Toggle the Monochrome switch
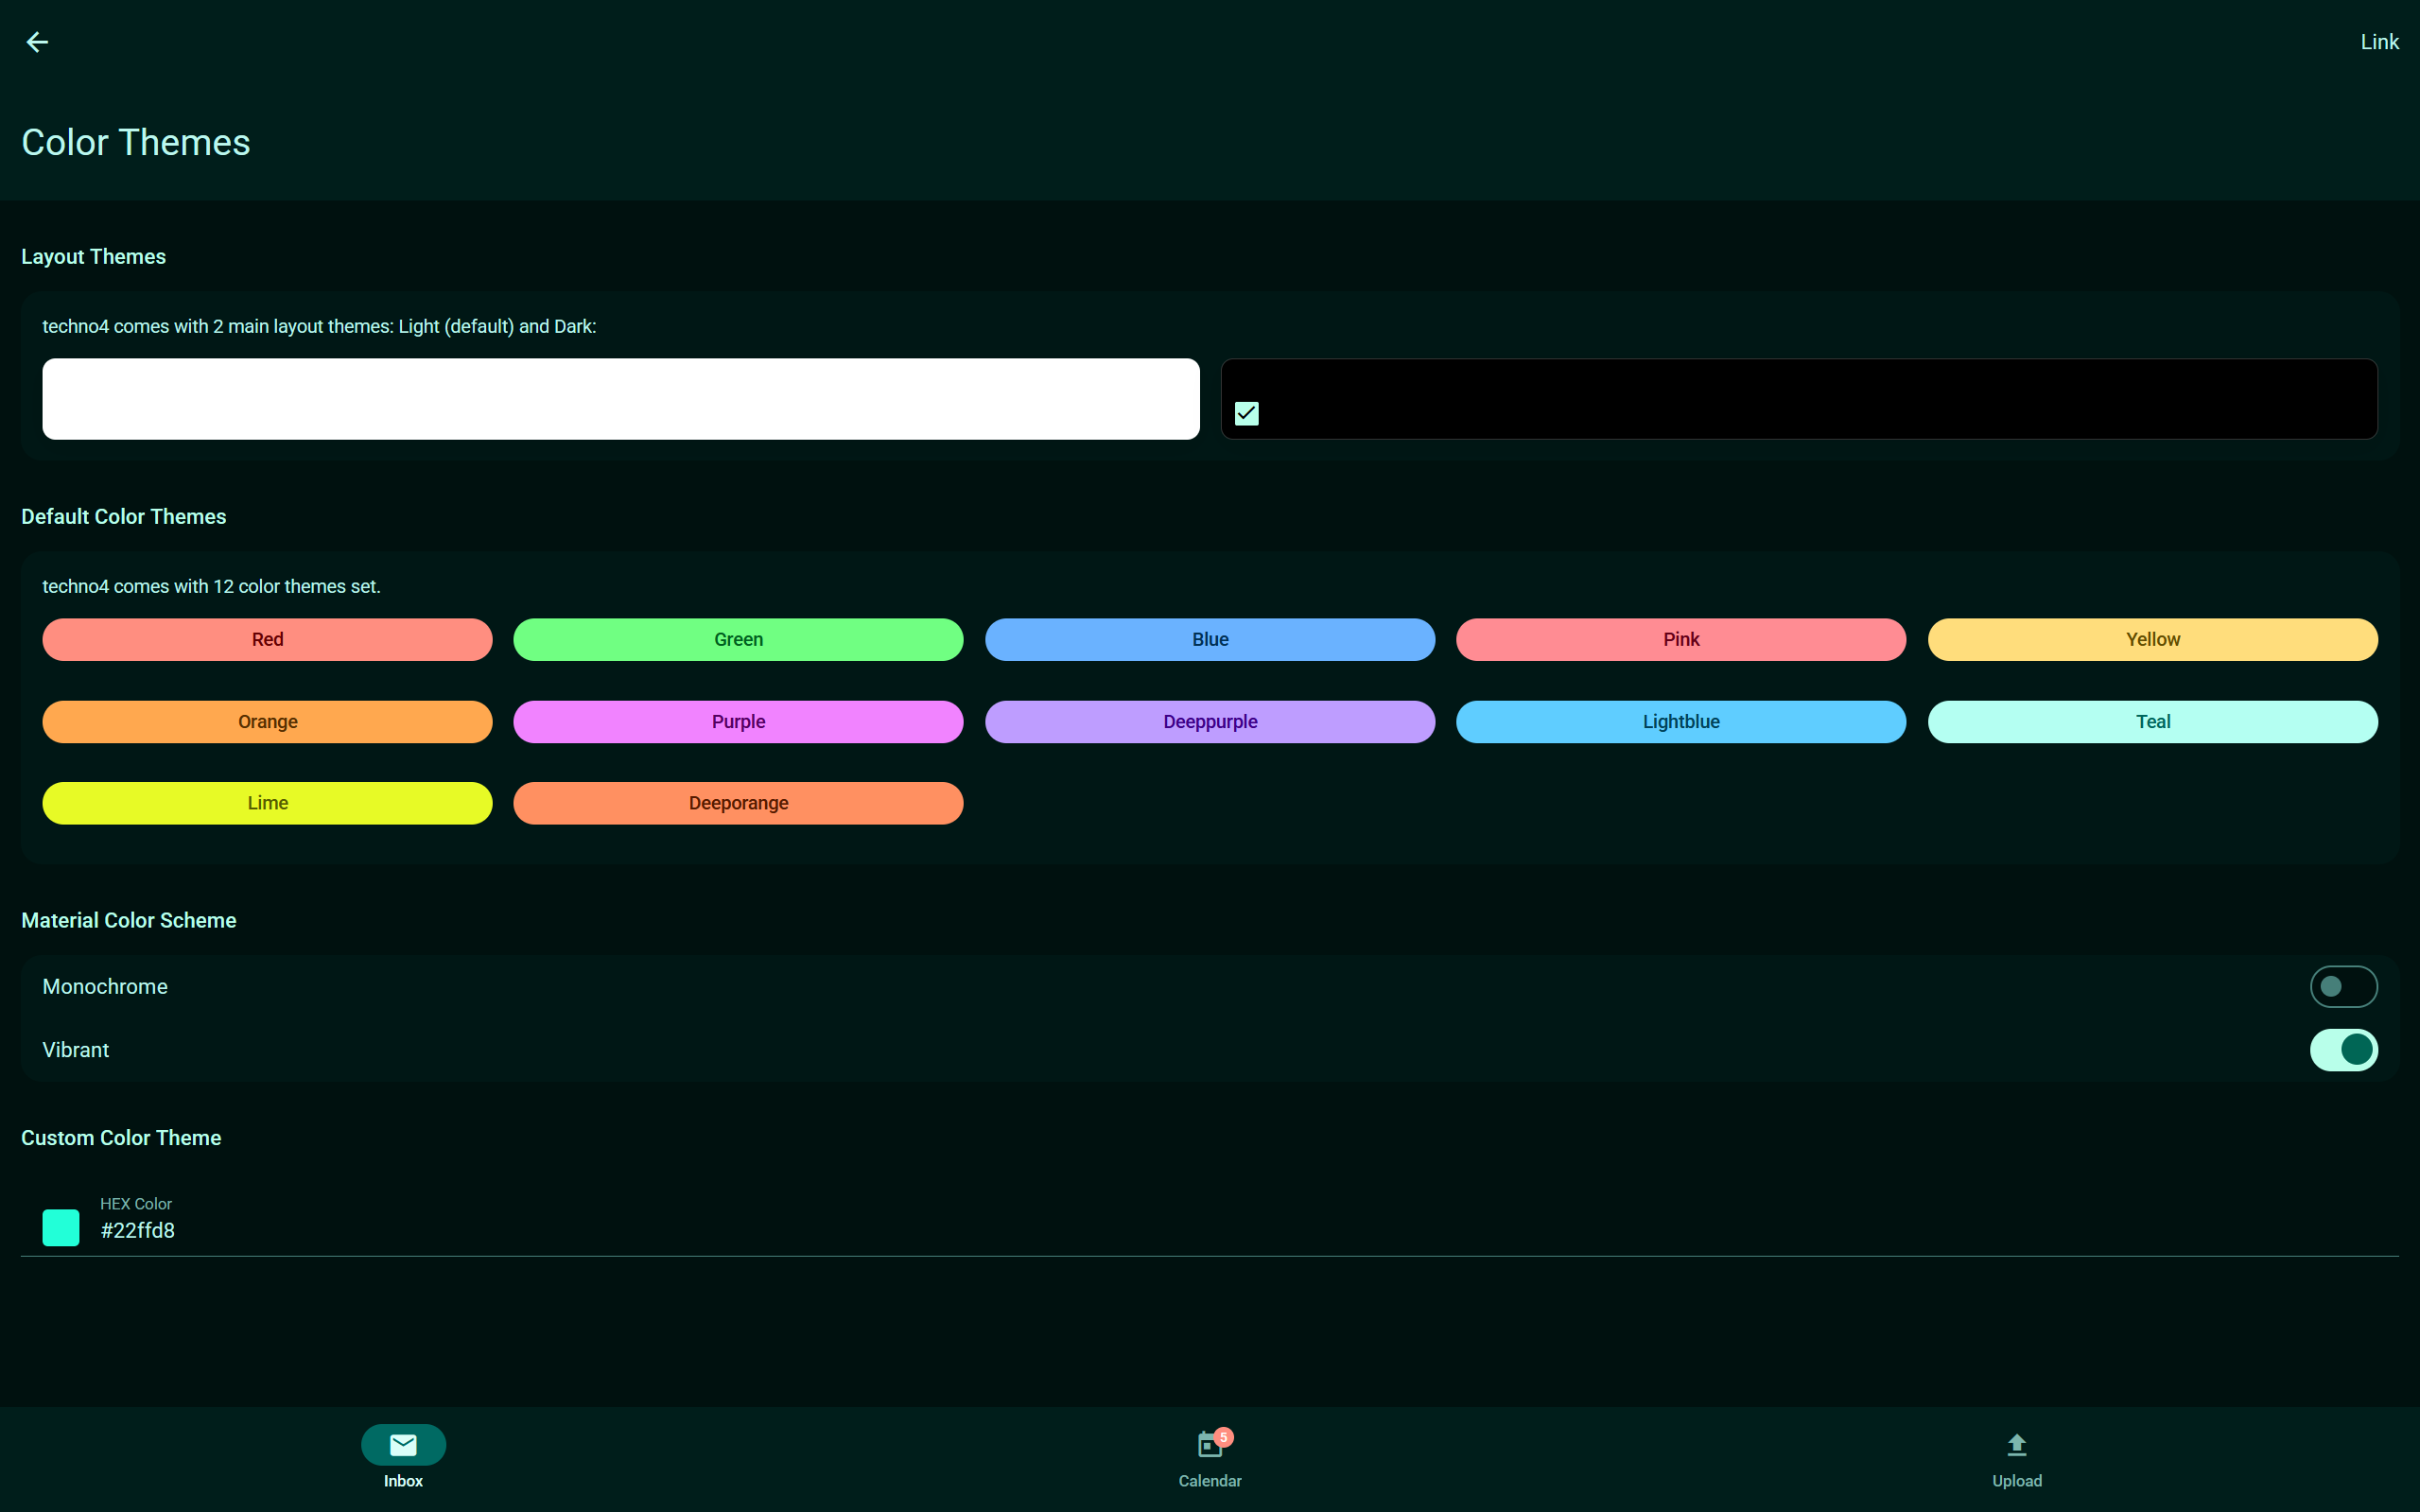 click(2343, 986)
